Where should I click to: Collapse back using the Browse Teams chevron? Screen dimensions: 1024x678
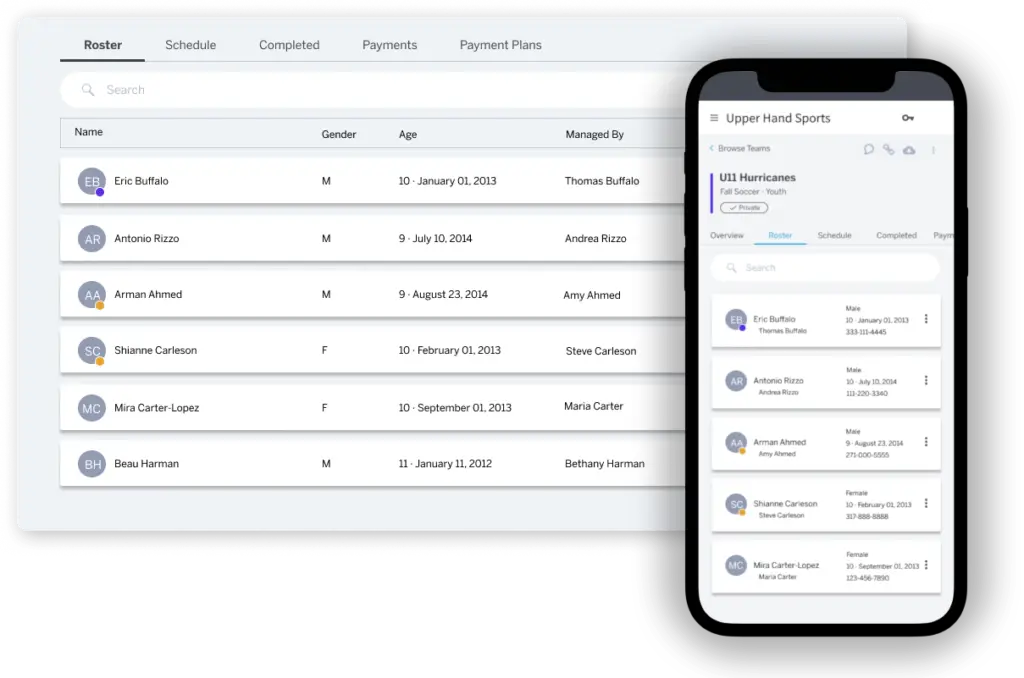click(712, 148)
